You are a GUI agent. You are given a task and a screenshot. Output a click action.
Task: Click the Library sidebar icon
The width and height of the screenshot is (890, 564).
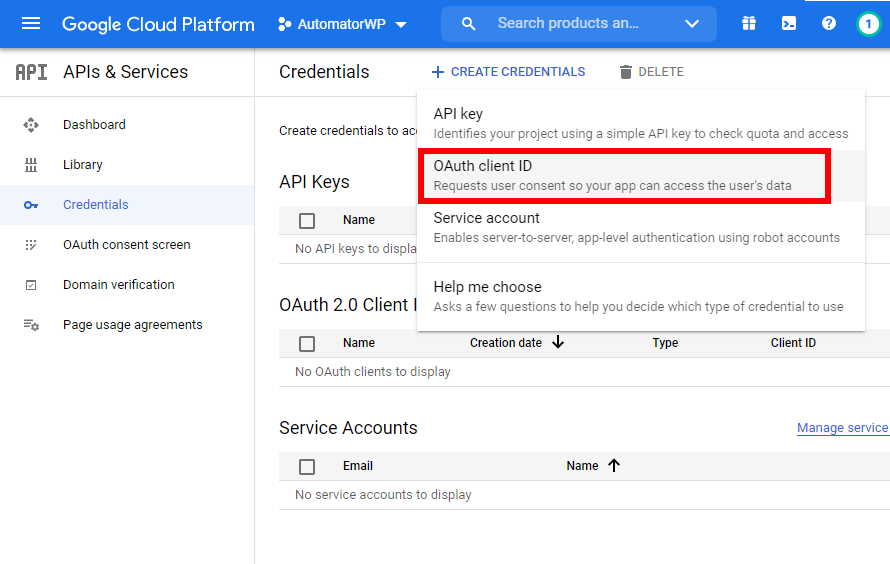(31, 165)
